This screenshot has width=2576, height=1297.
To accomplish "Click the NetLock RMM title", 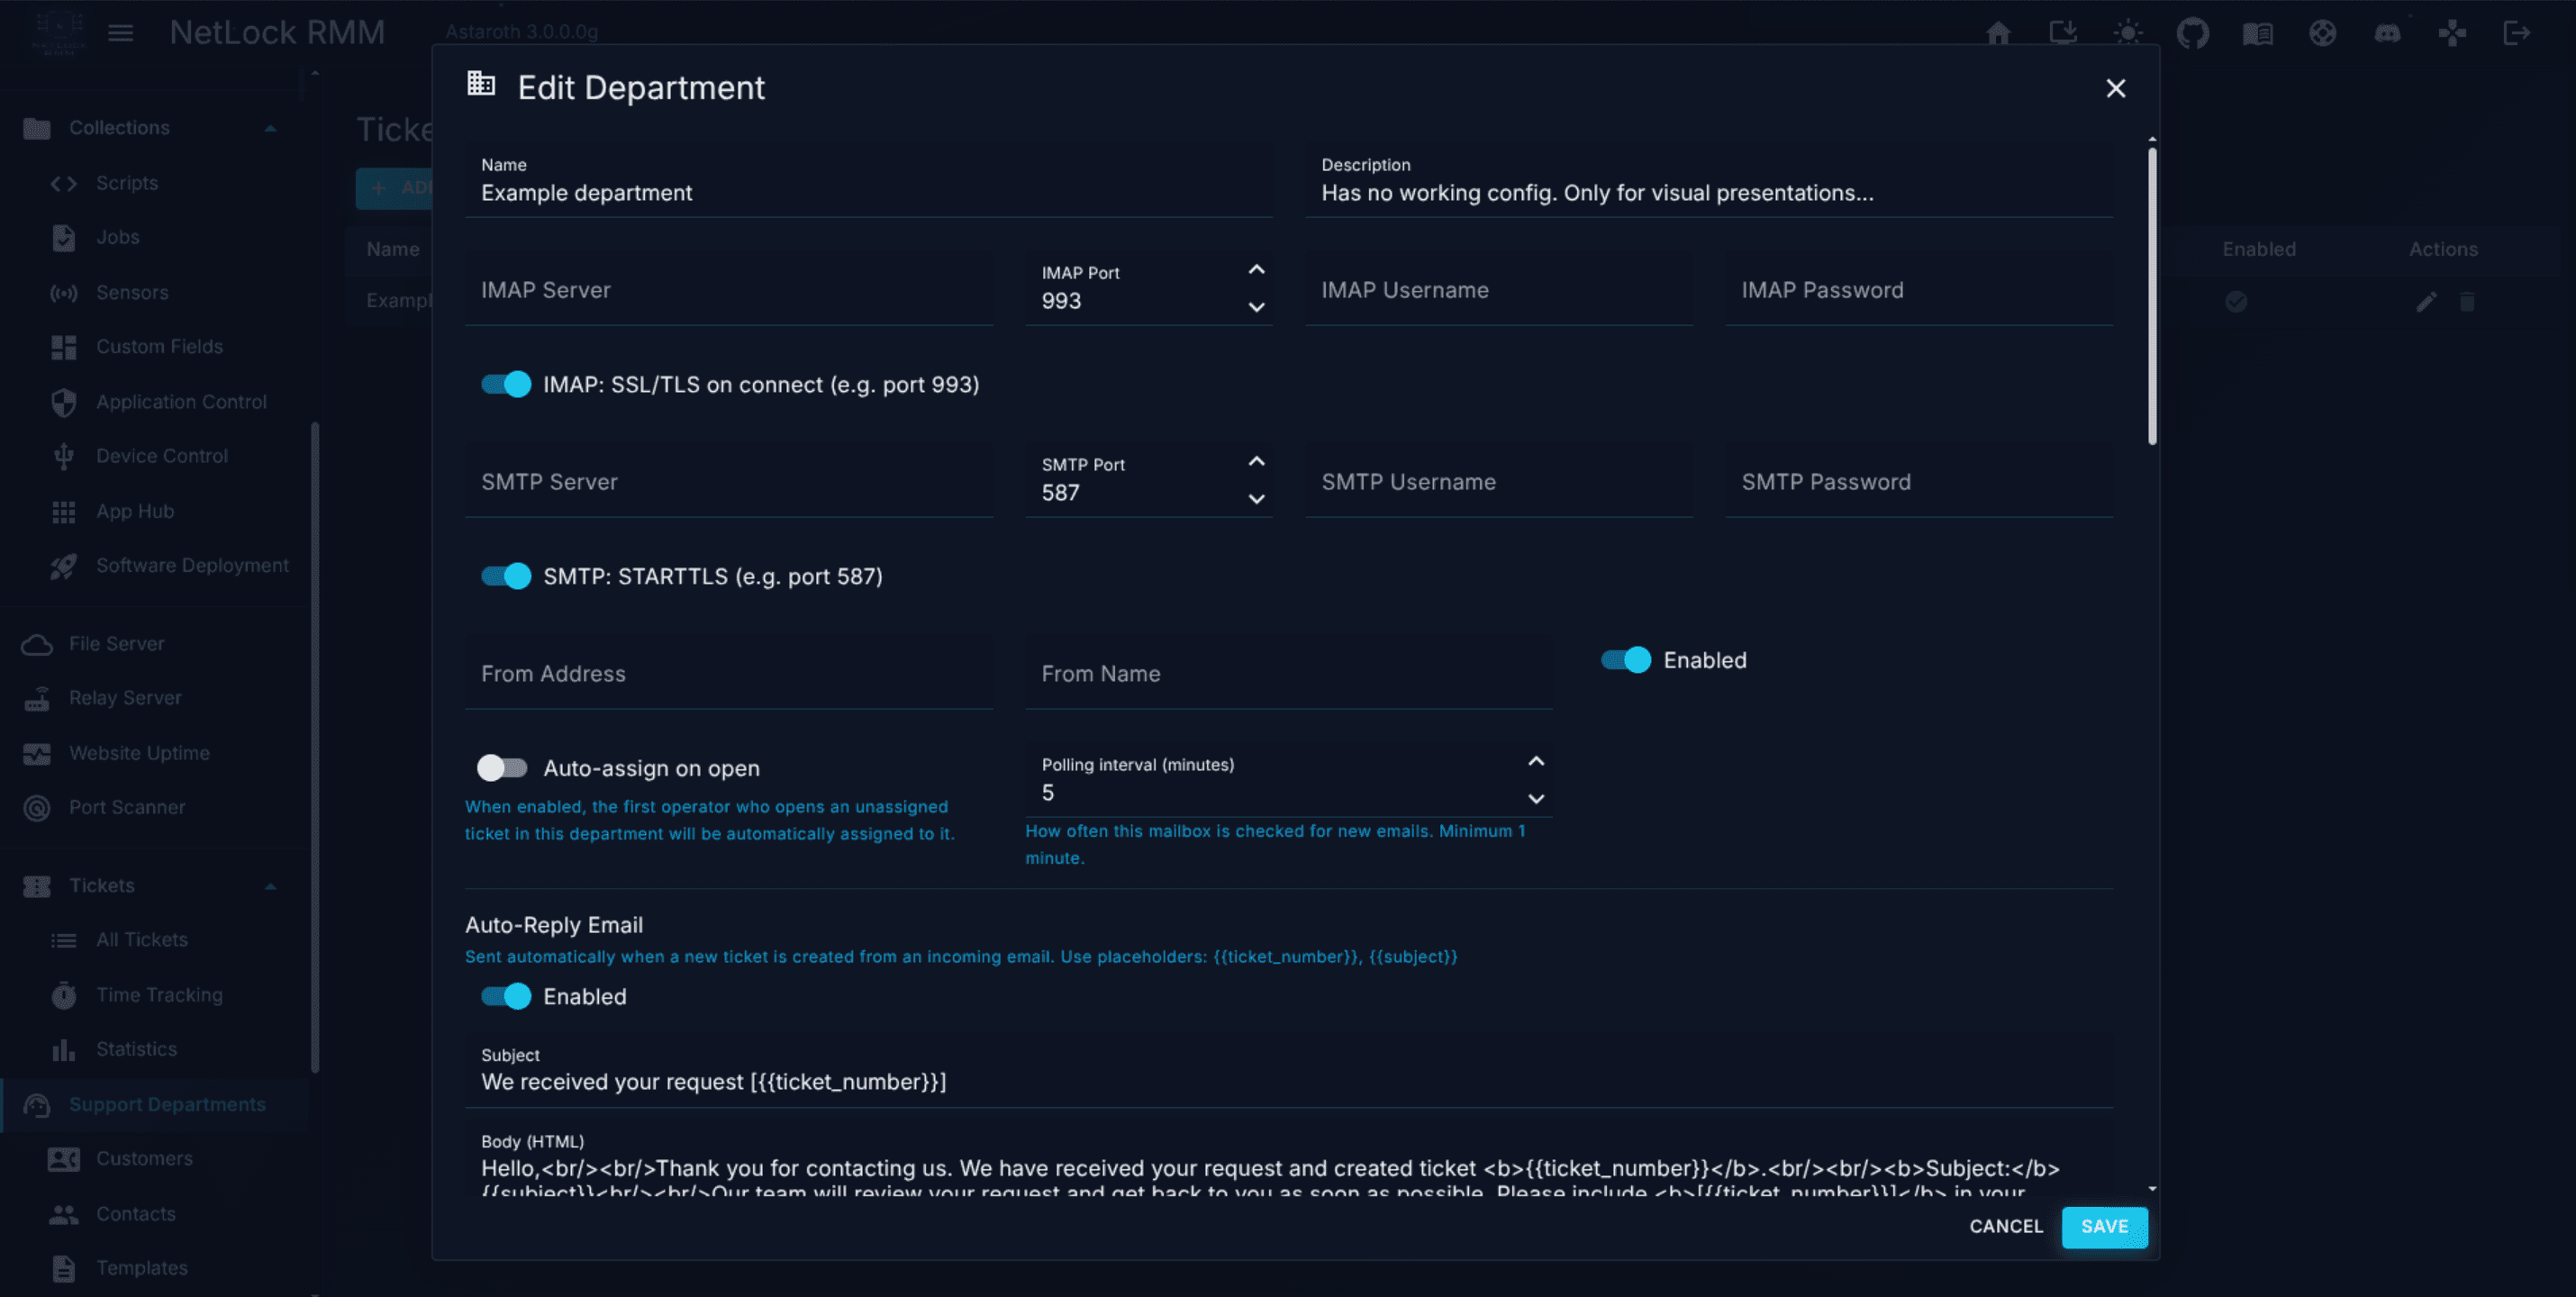I will [277, 33].
